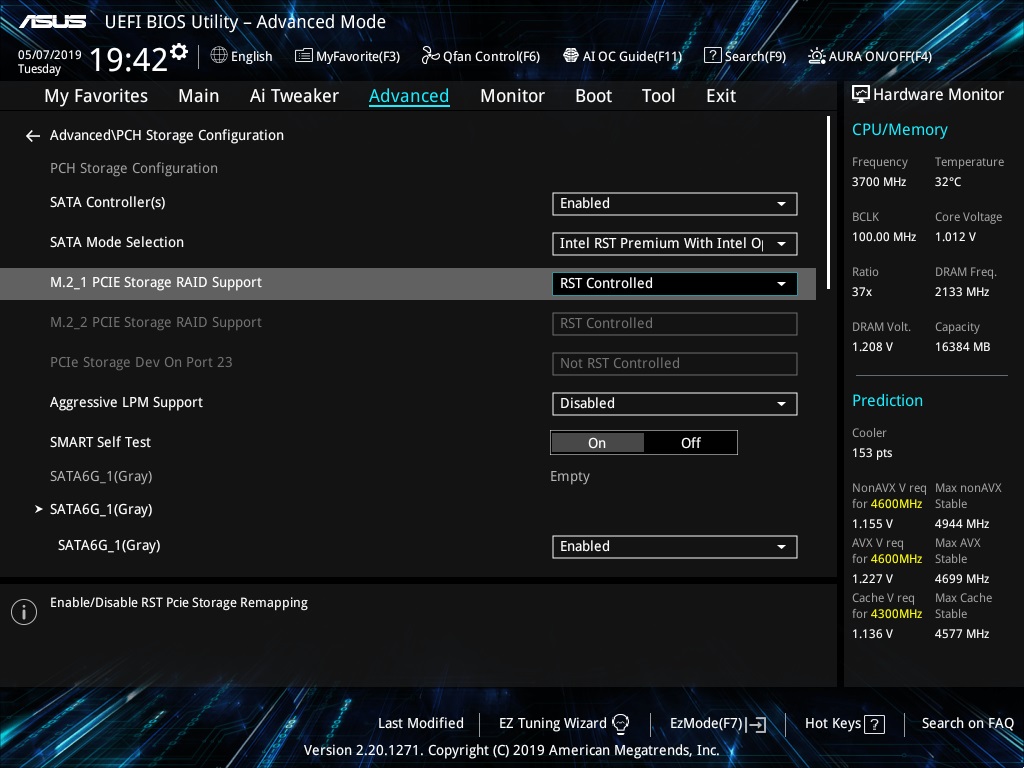Expand the SATA6G_1(Gray) submenu arrow

pos(39,509)
